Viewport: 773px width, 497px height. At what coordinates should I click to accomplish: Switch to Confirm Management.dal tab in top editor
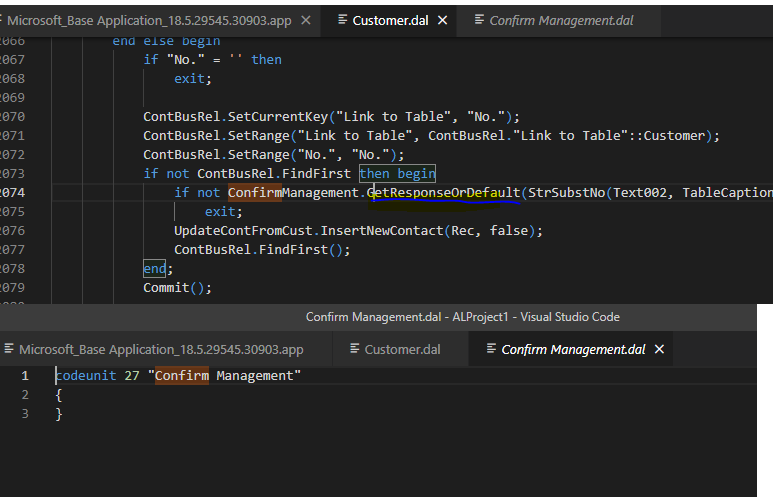(561, 20)
